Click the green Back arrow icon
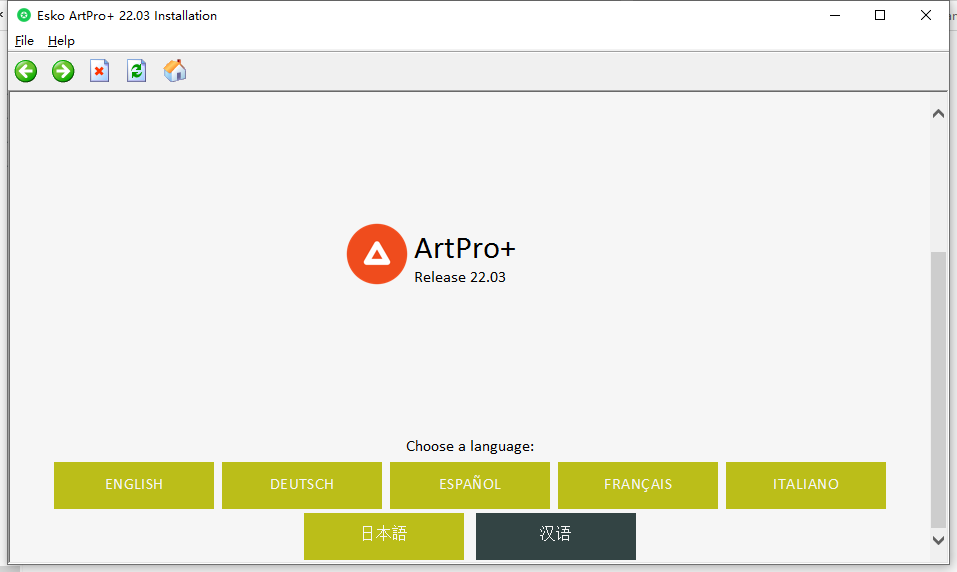The image size is (957, 572). click(x=26, y=71)
